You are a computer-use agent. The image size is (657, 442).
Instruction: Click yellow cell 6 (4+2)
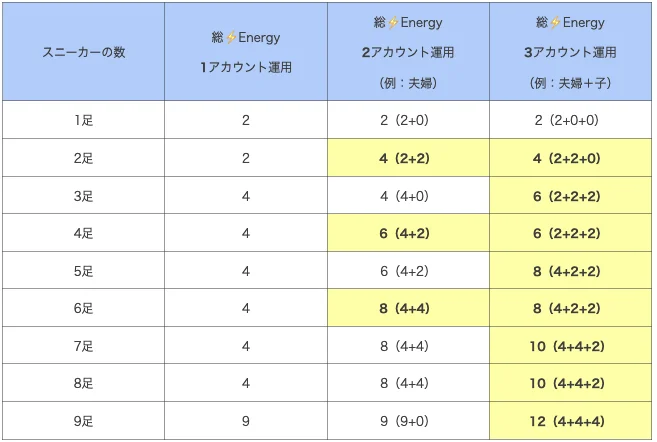[x=408, y=233]
